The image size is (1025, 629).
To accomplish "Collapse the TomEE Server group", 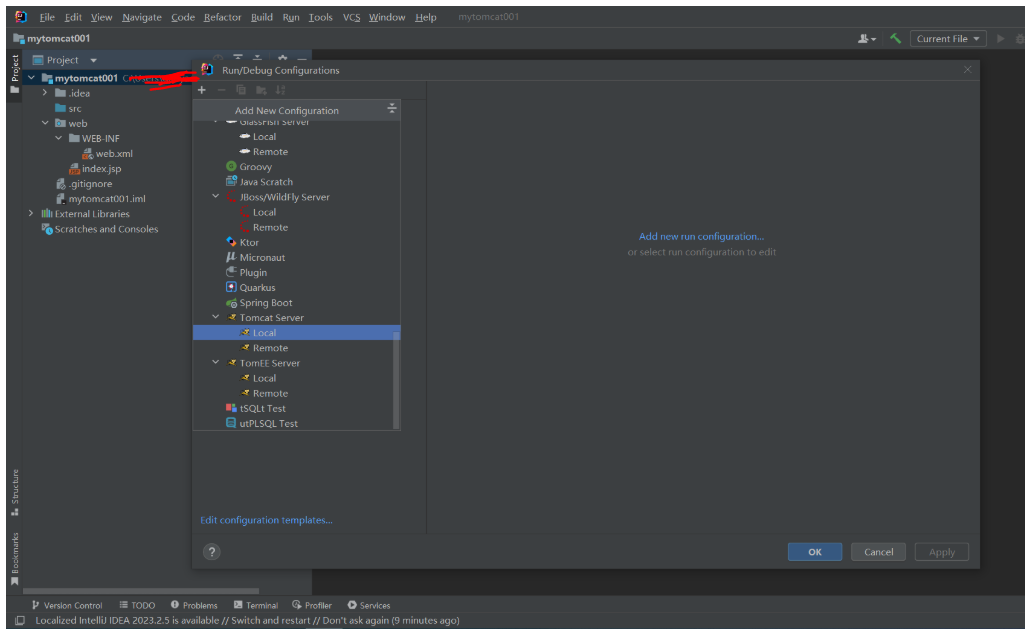I will click(216, 362).
